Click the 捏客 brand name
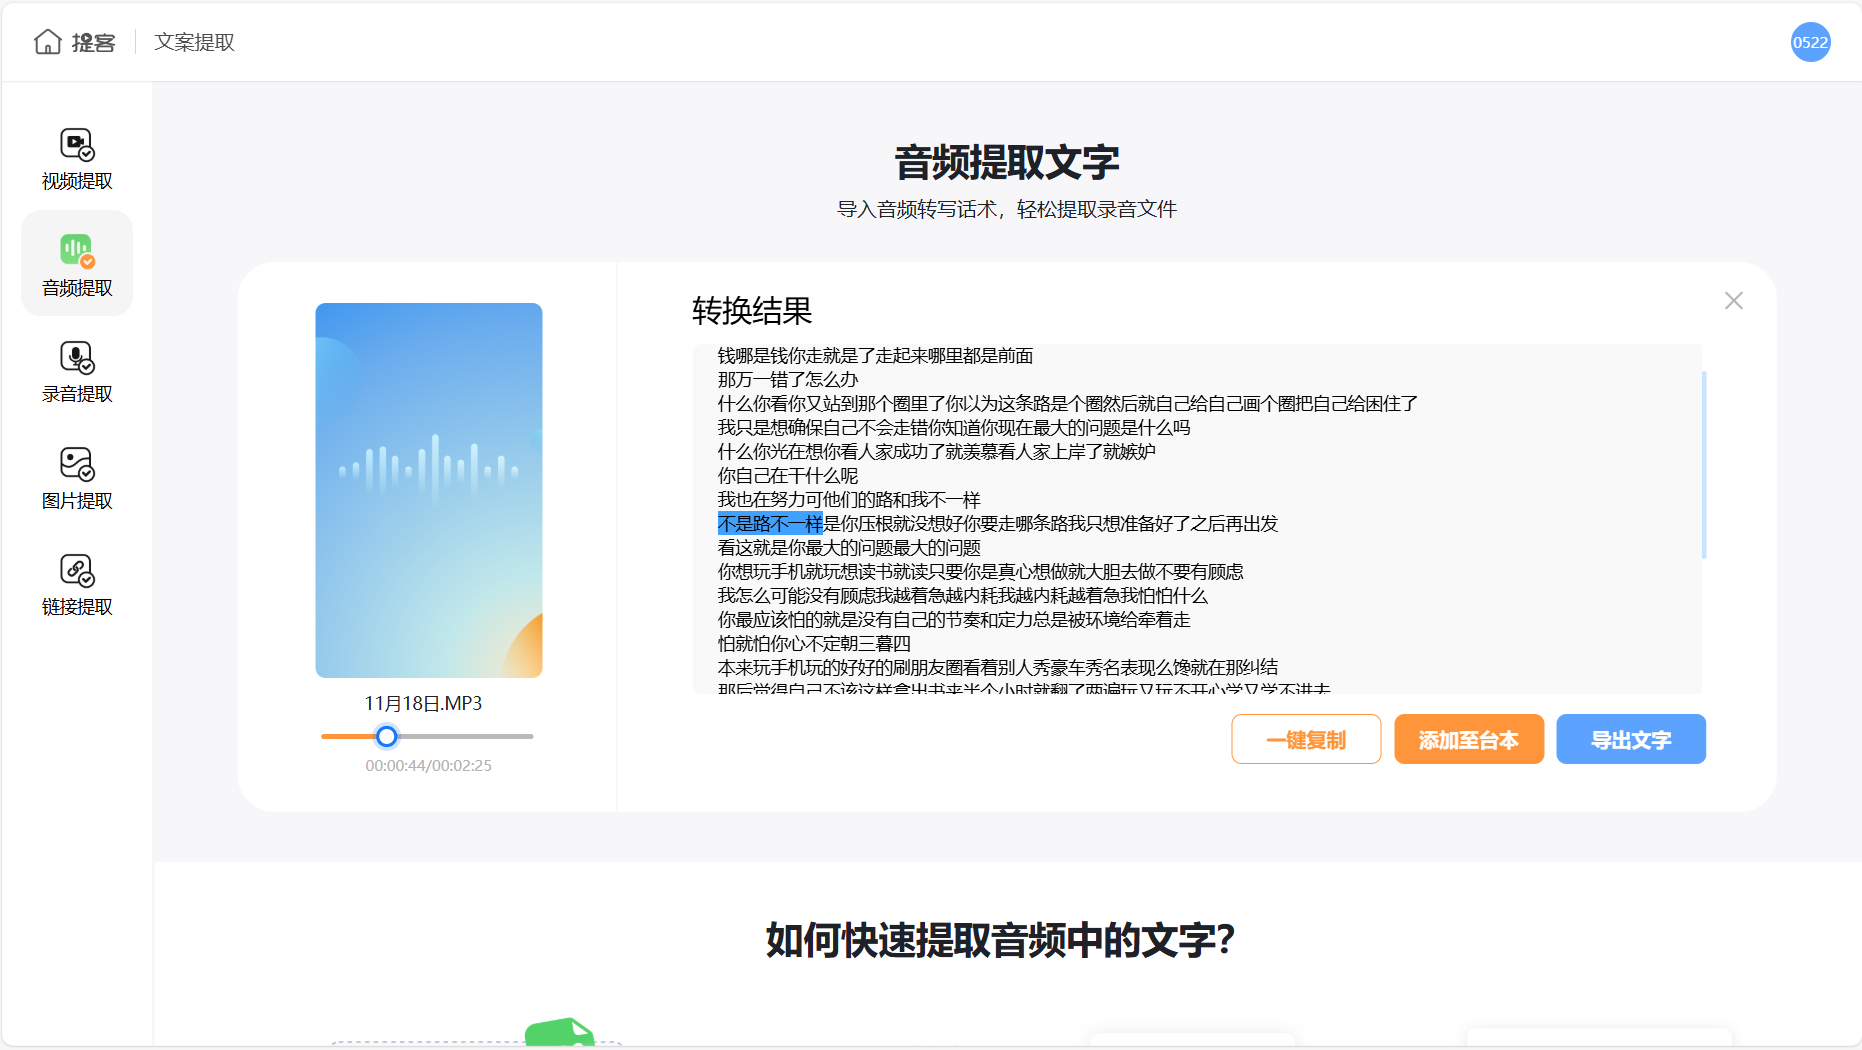The image size is (1862, 1050). [x=93, y=42]
